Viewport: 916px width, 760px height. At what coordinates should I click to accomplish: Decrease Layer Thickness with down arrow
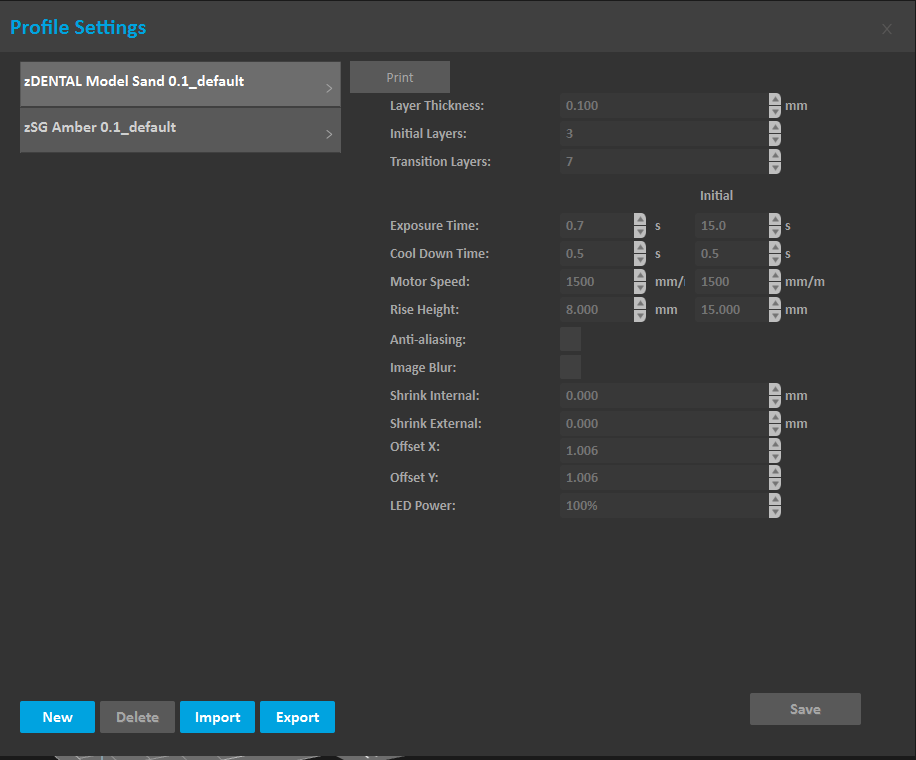[775, 112]
